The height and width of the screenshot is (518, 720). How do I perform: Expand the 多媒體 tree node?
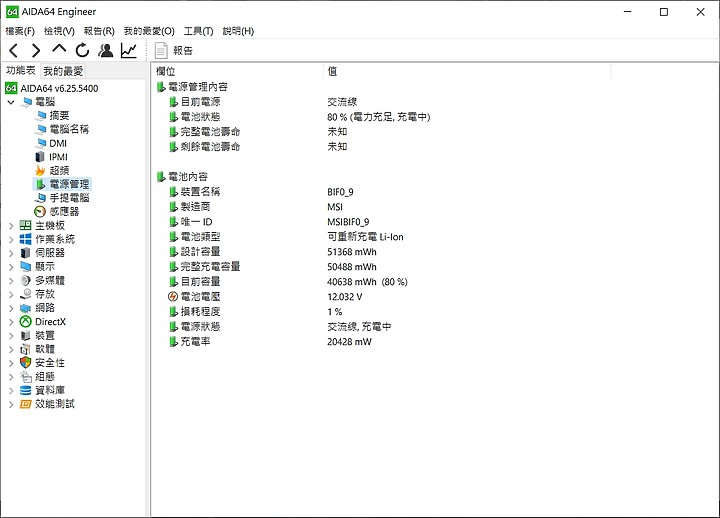pyautogui.click(x=11, y=281)
